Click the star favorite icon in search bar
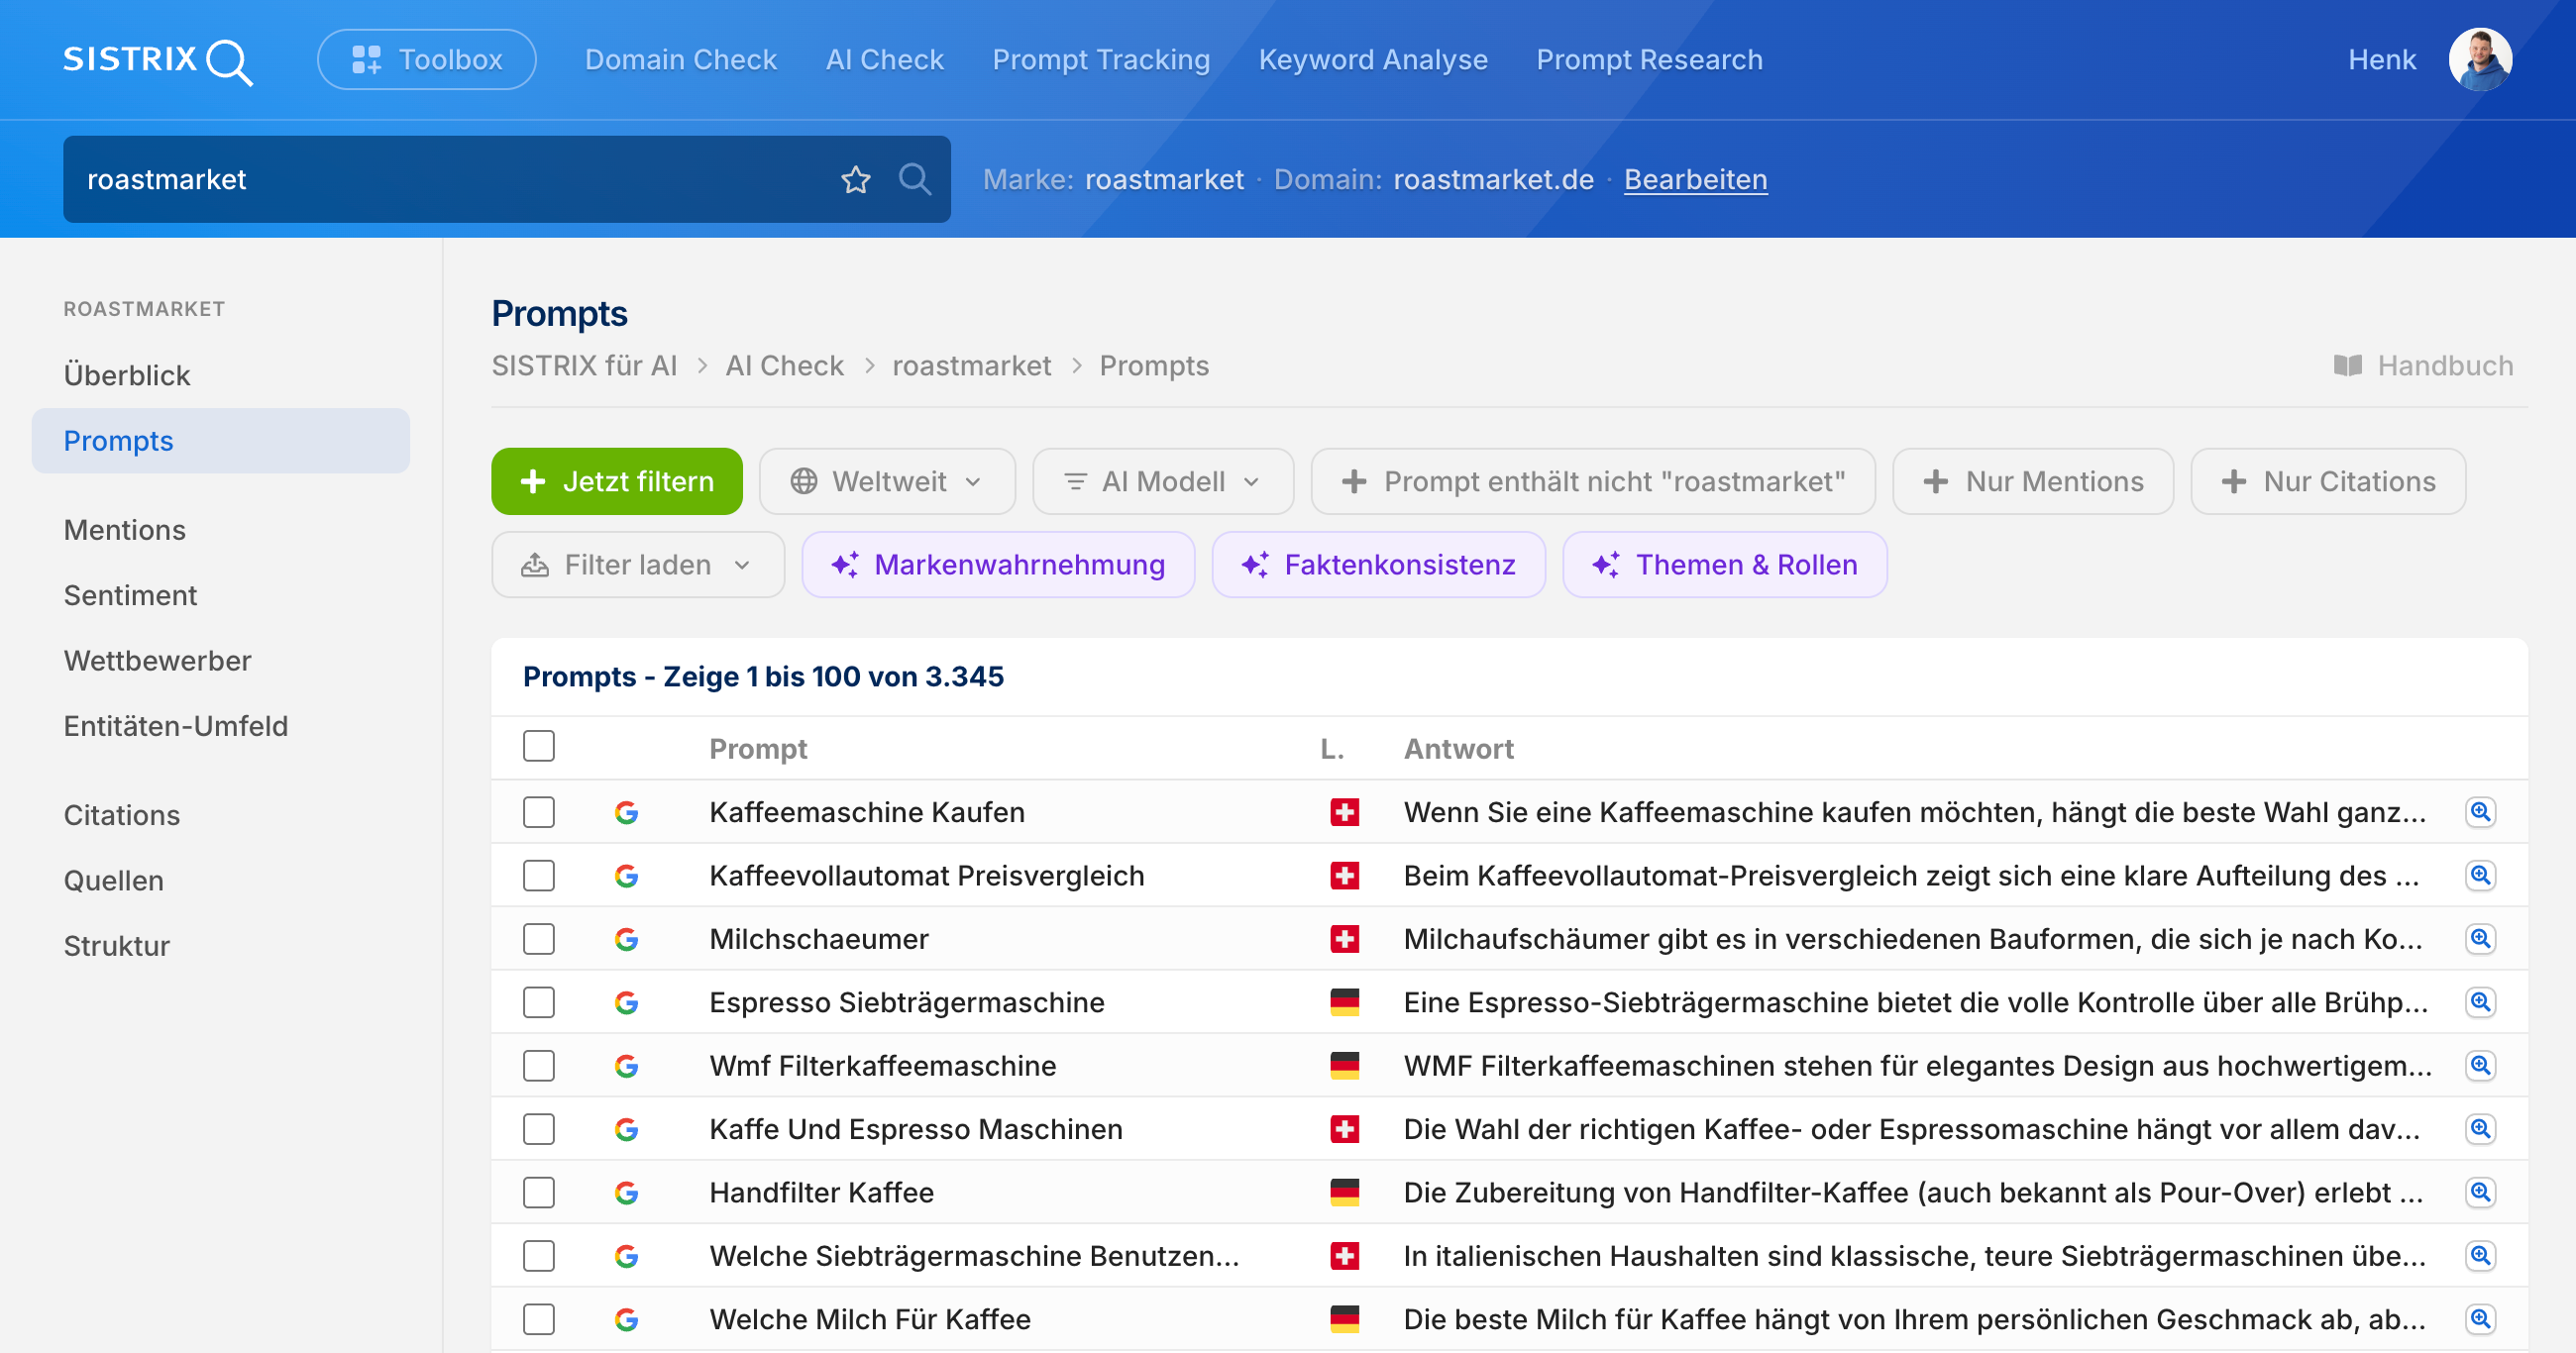 point(856,180)
